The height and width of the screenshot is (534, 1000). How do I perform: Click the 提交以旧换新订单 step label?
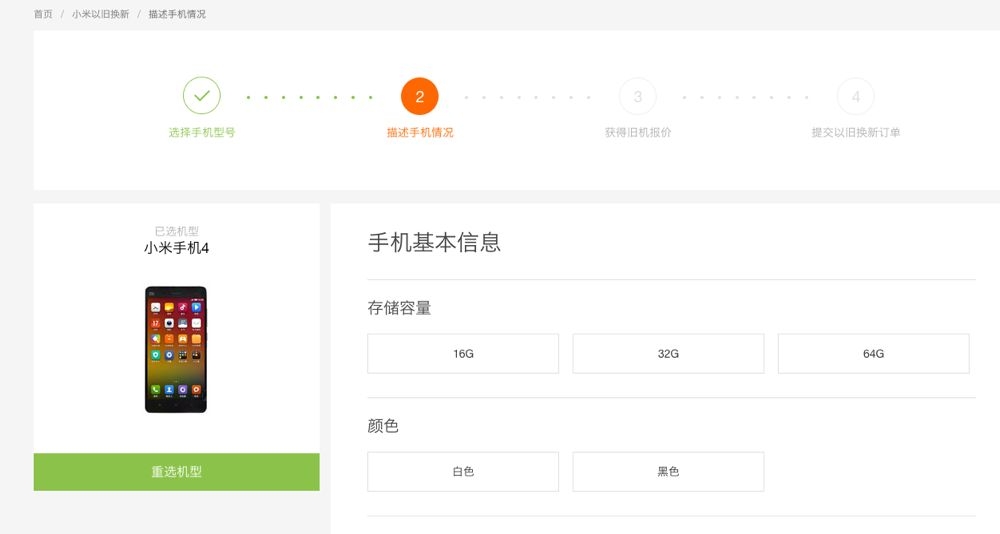[x=855, y=133]
